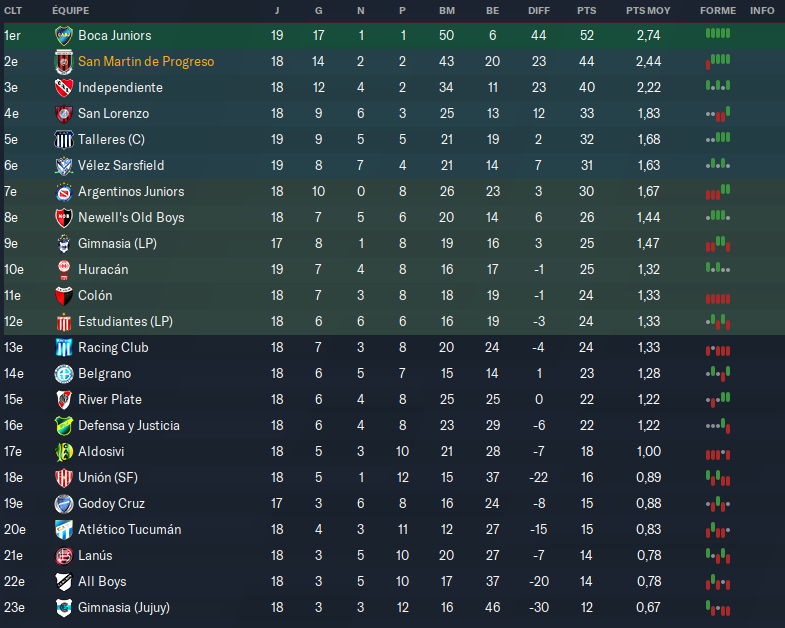The image size is (785, 628).
Task: Open Argentinos Juniors team link
Action: 131,192
